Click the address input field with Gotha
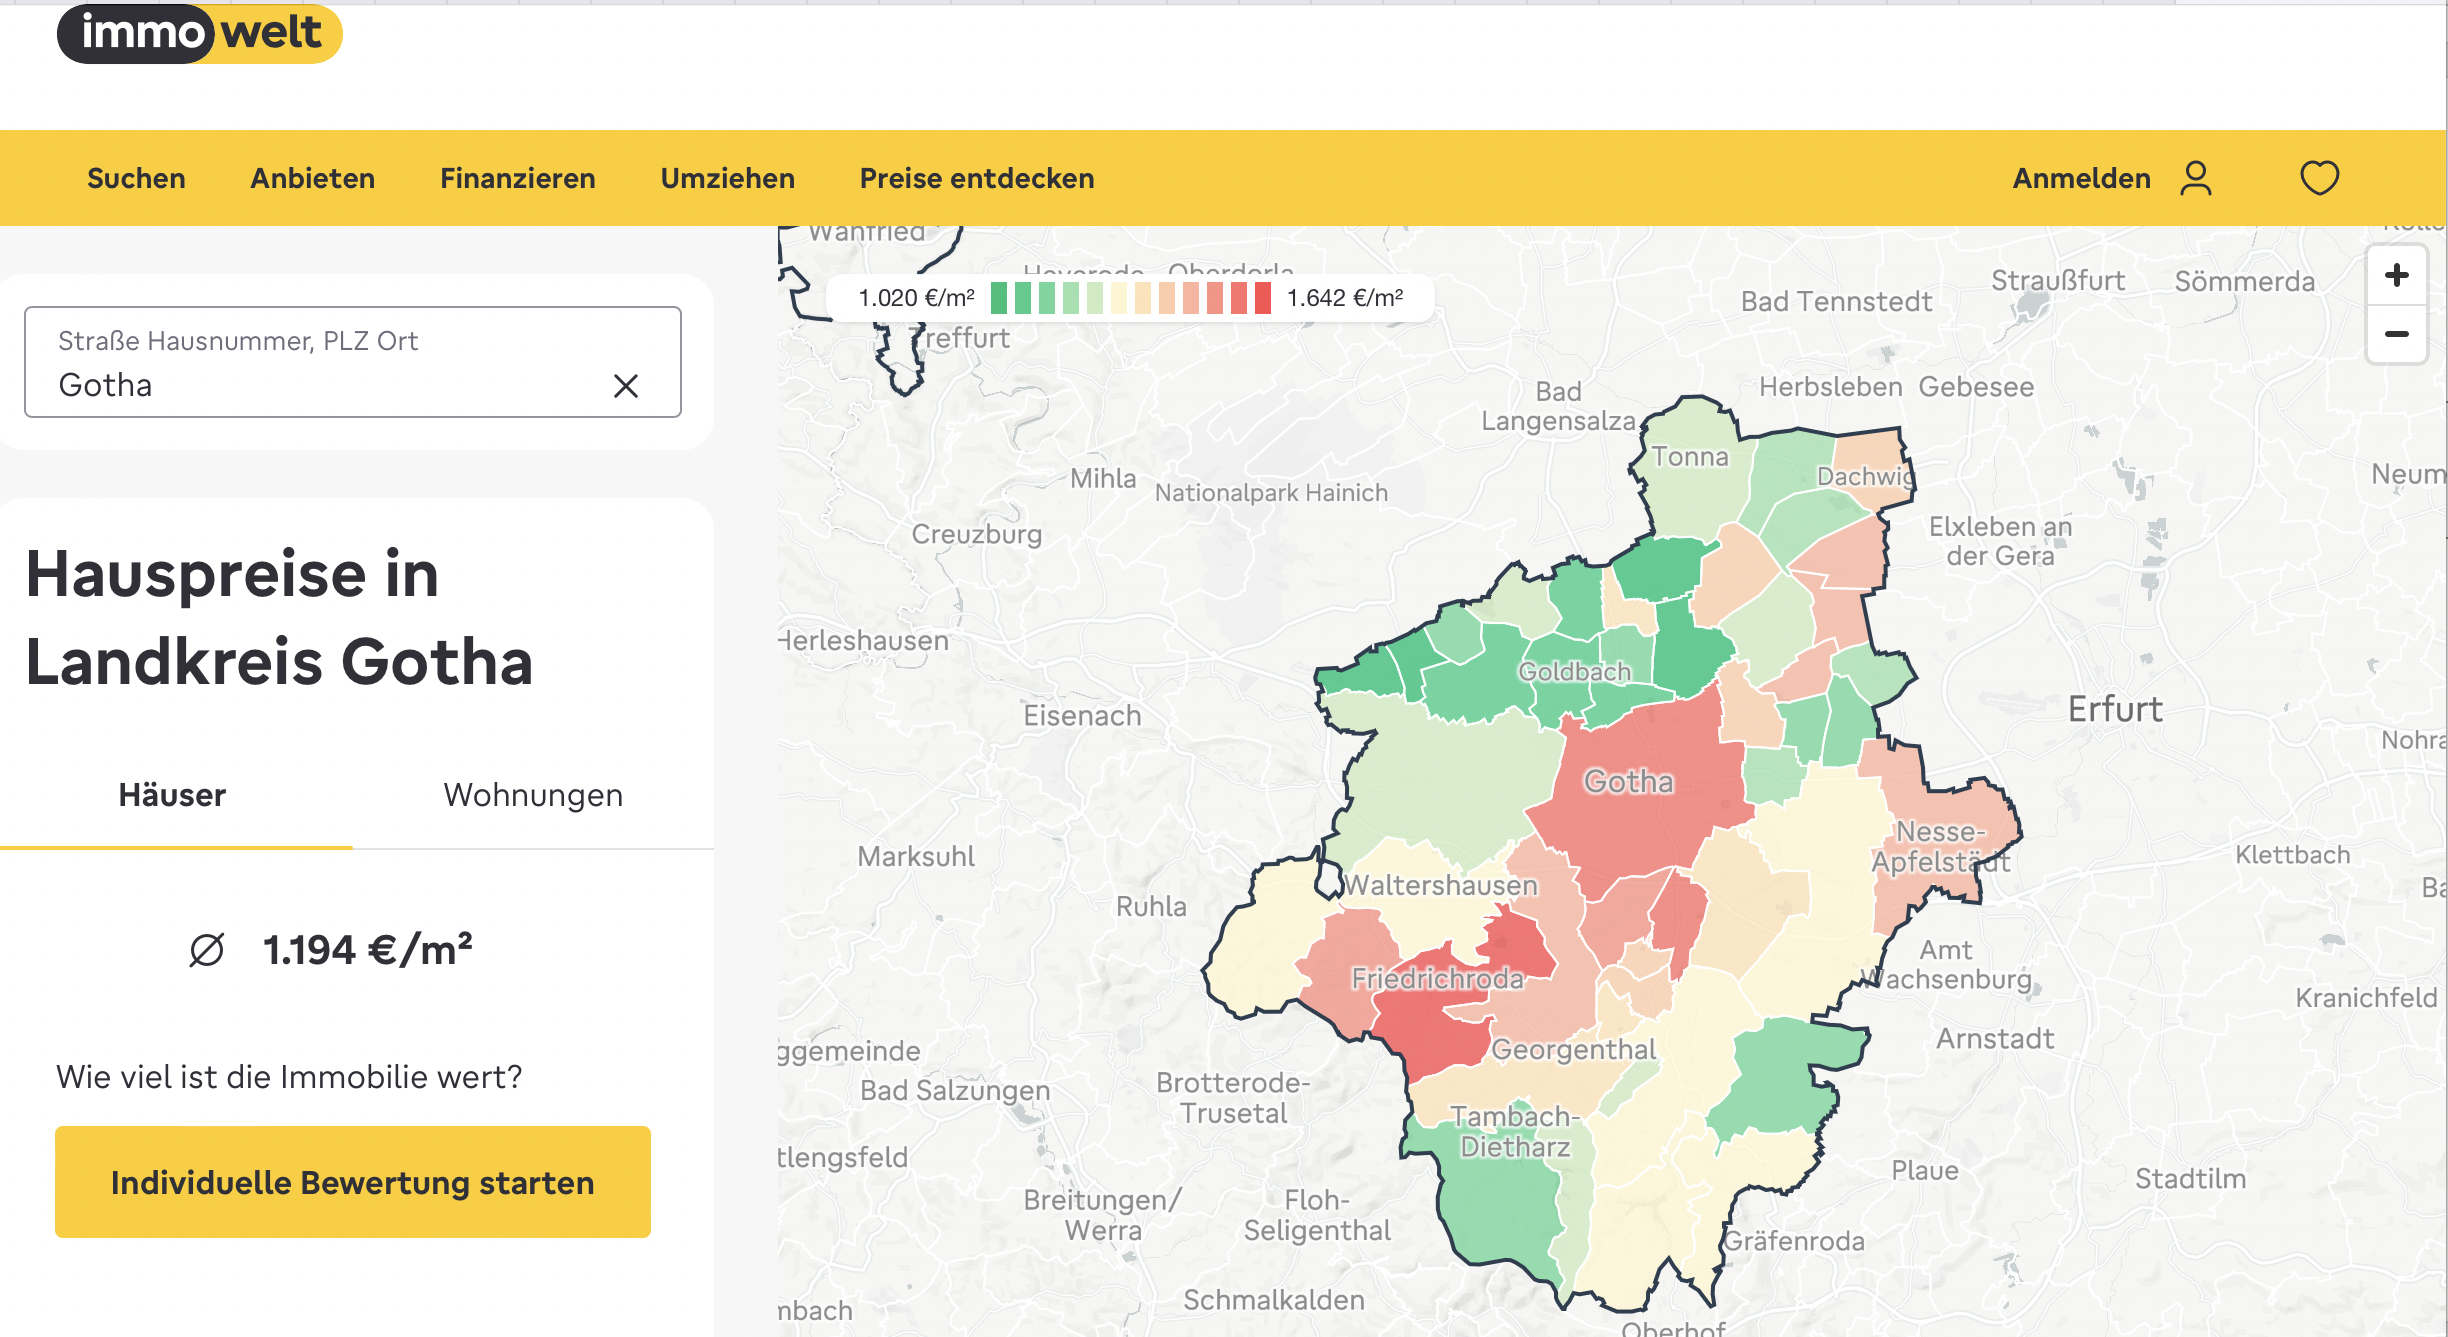 point(353,362)
